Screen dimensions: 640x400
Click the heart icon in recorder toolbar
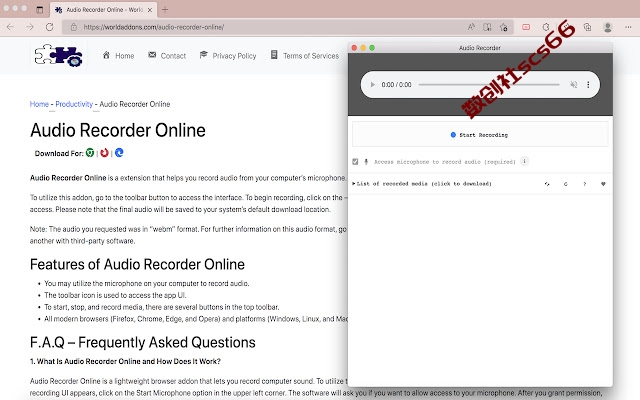tap(603, 184)
